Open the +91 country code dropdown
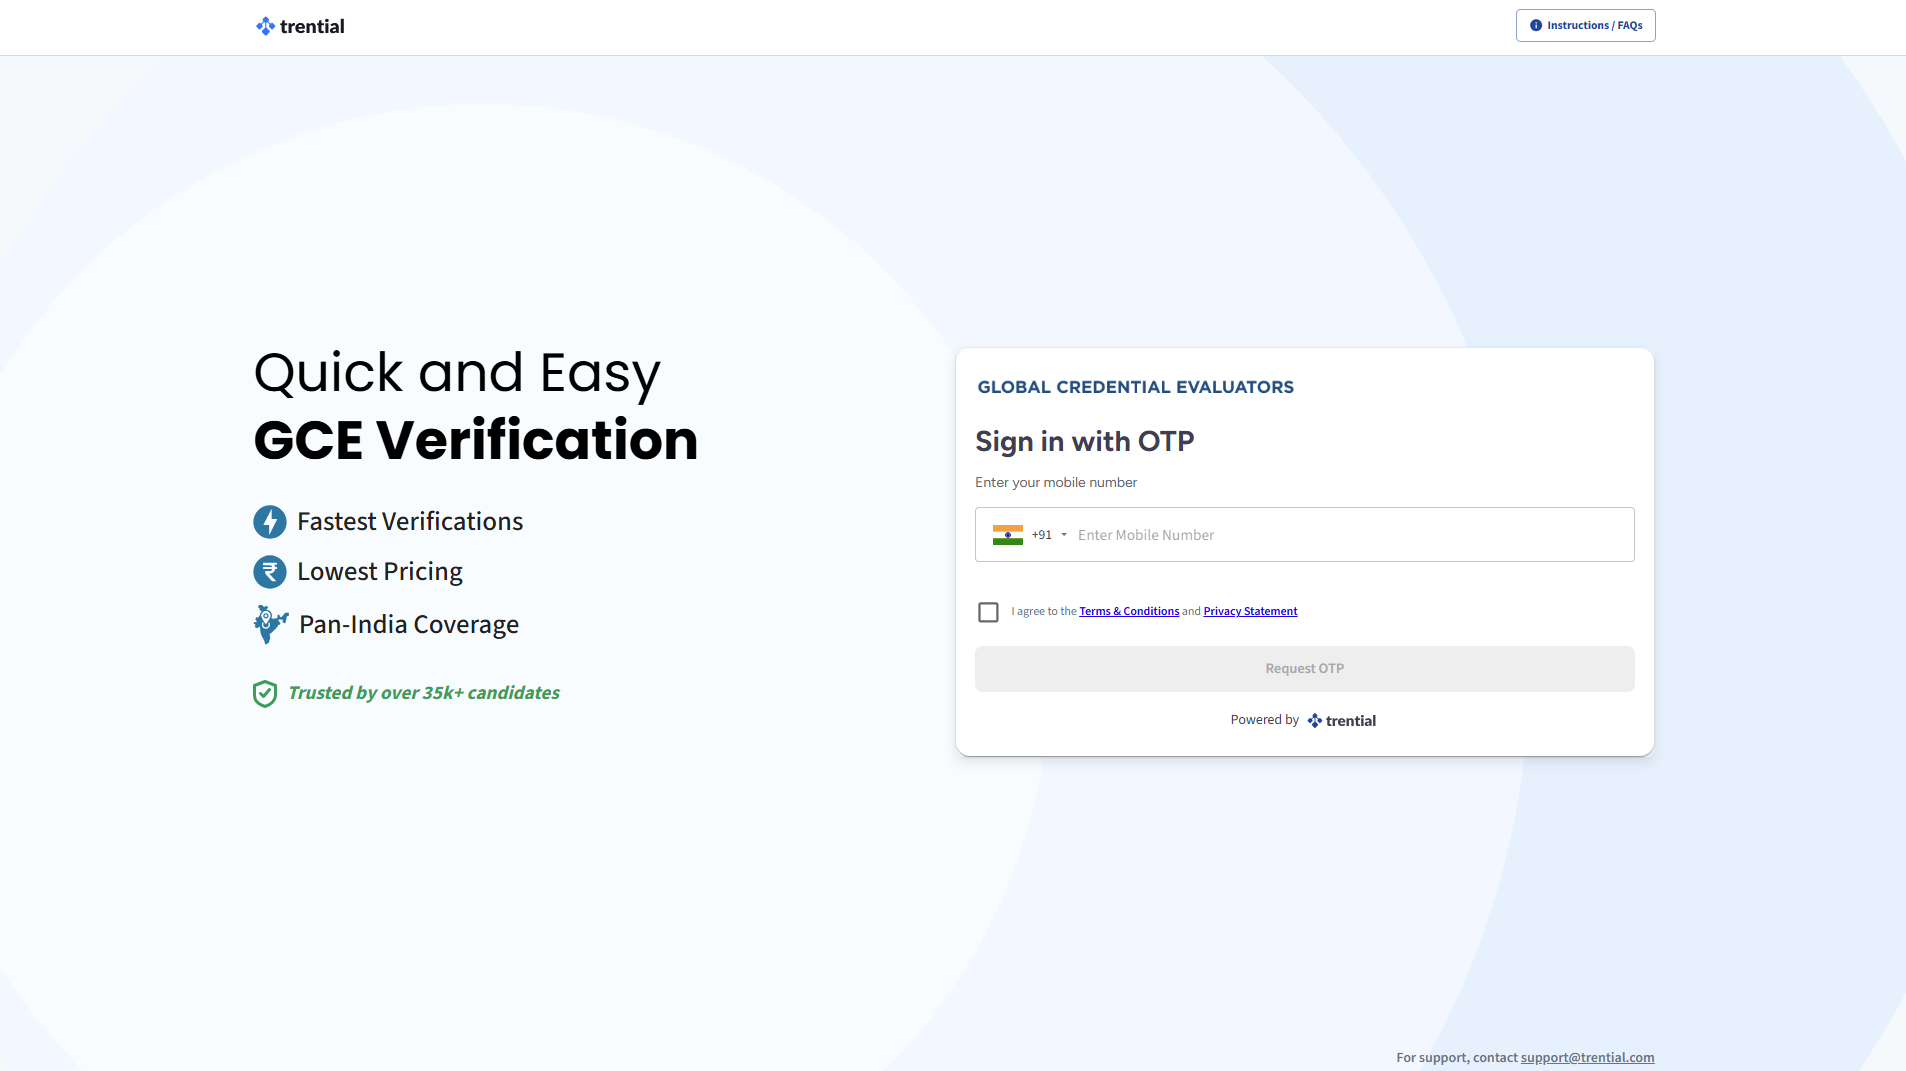Image resolution: width=1906 pixels, height=1071 pixels. point(1049,535)
